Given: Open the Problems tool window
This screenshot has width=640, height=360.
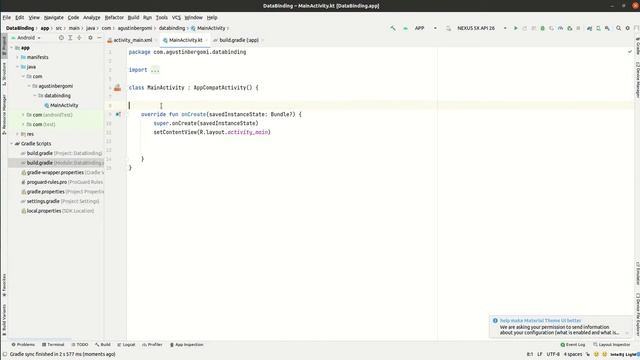Looking at the screenshot, I should [x=23, y=345].
